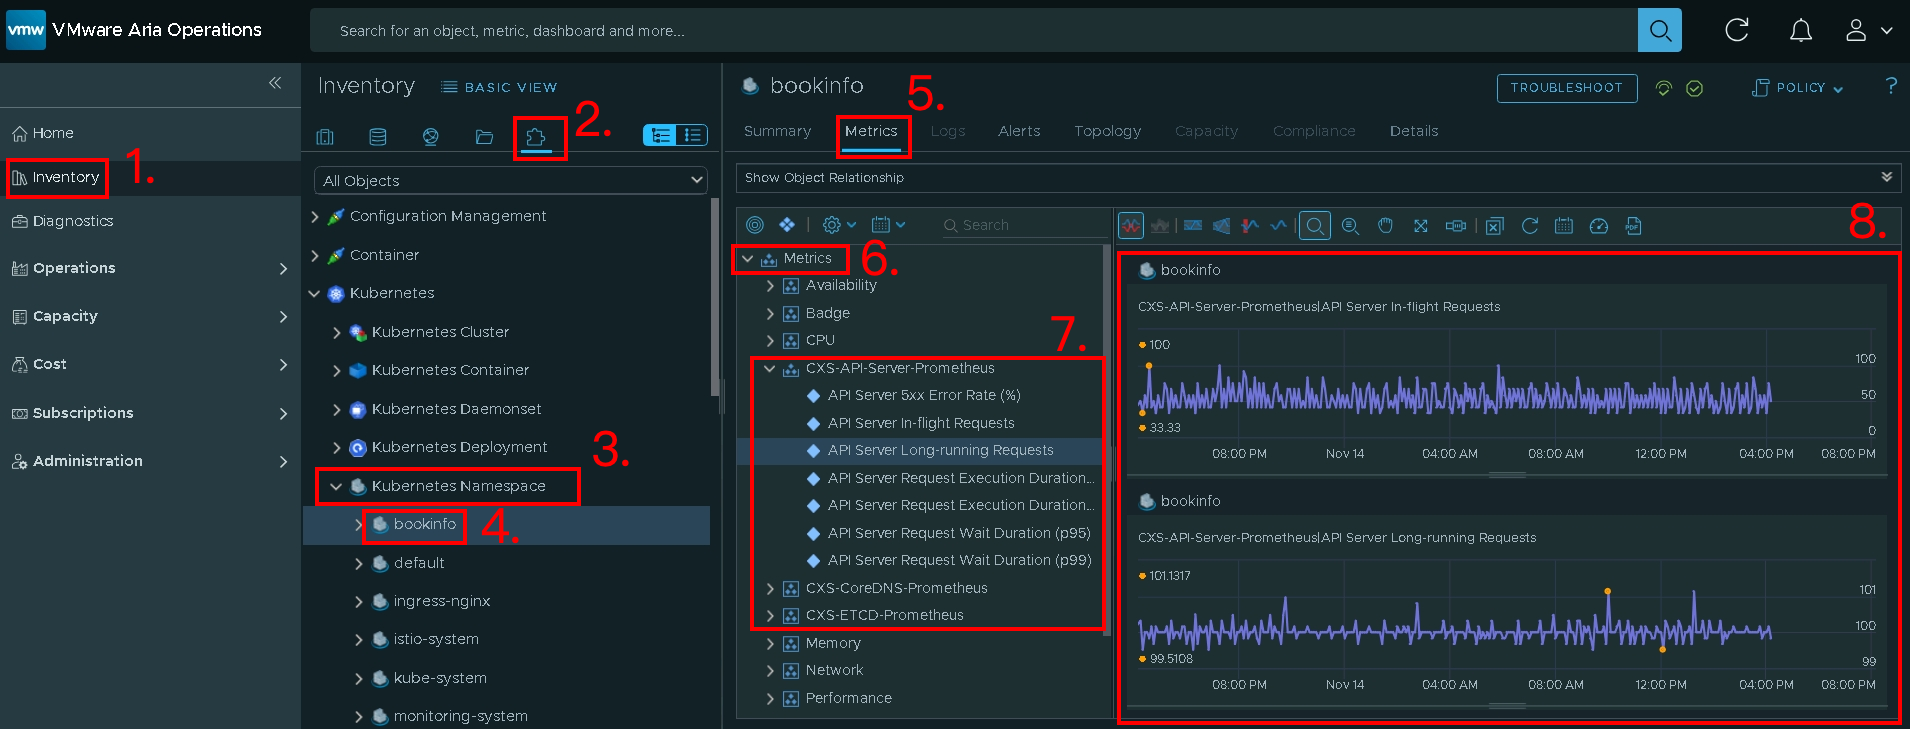Switch to the Alerts tab
The height and width of the screenshot is (729, 1910).
(x=1019, y=131)
